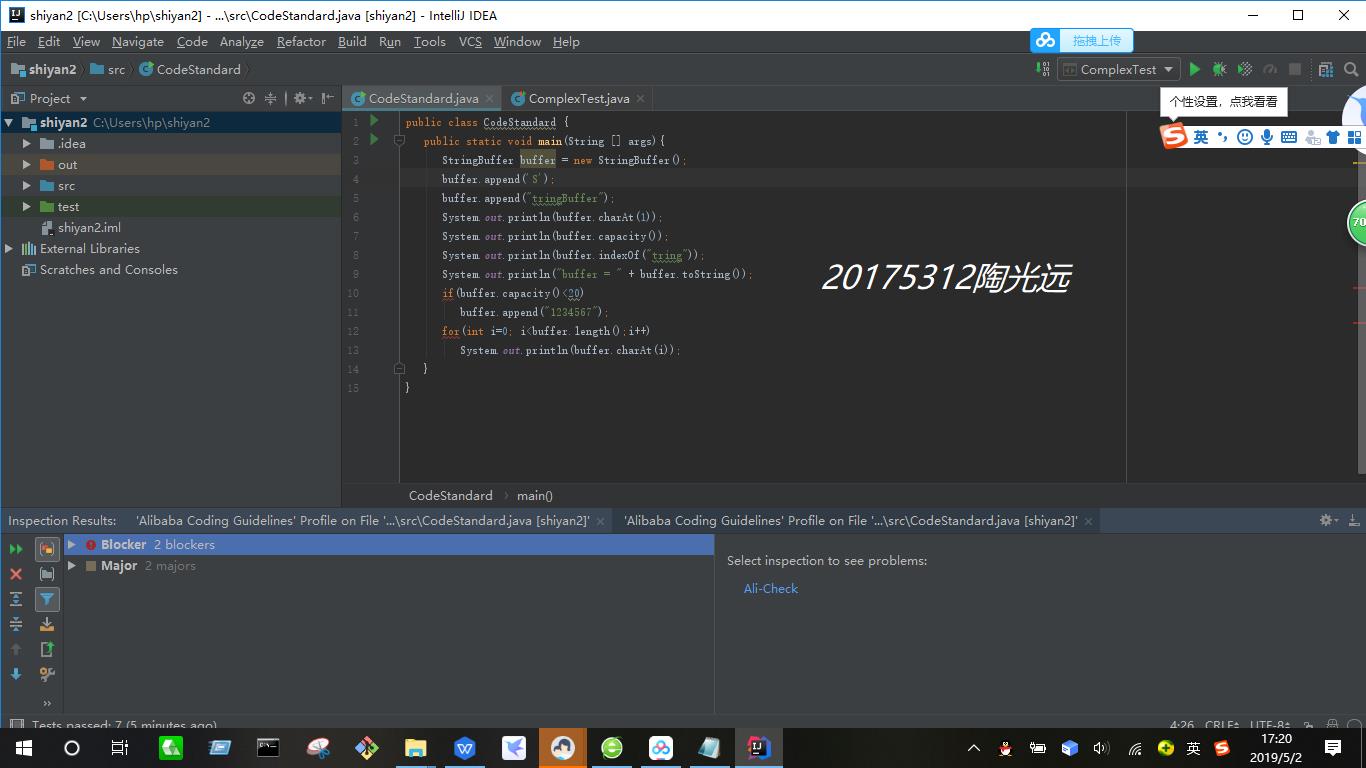This screenshot has width=1366, height=768.
Task: Click the 拖拽上传 upload button
Action: [x=1082, y=40]
